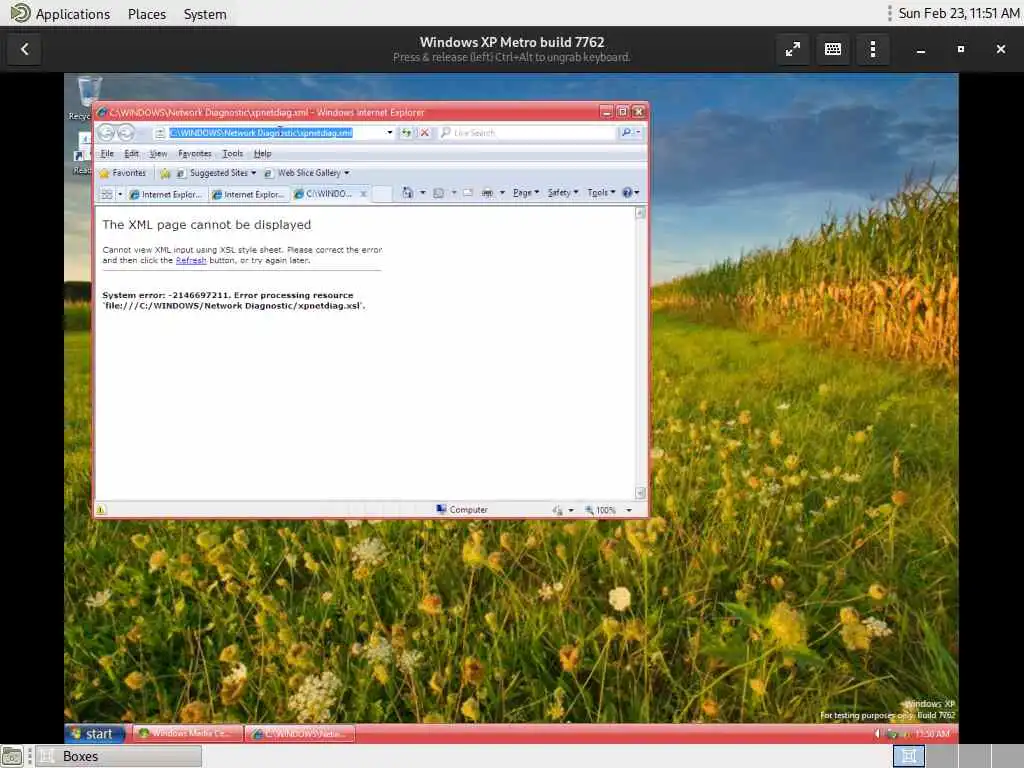
Task: Close the C:\WINDO... tab
Action: point(364,194)
